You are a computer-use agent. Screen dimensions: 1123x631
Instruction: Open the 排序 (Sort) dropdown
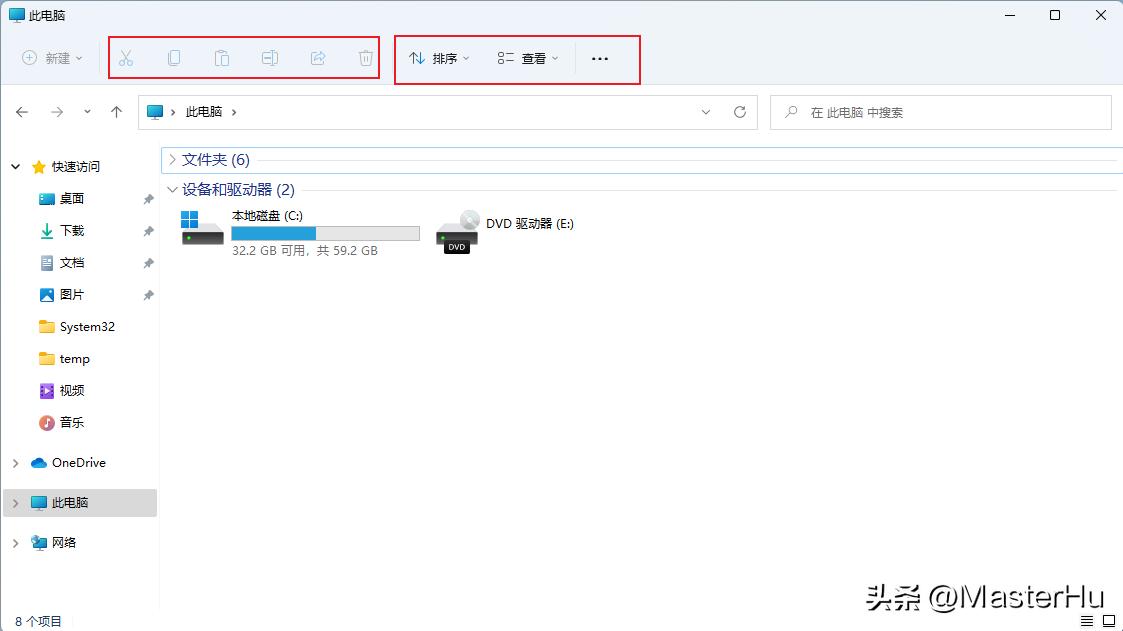(x=439, y=58)
